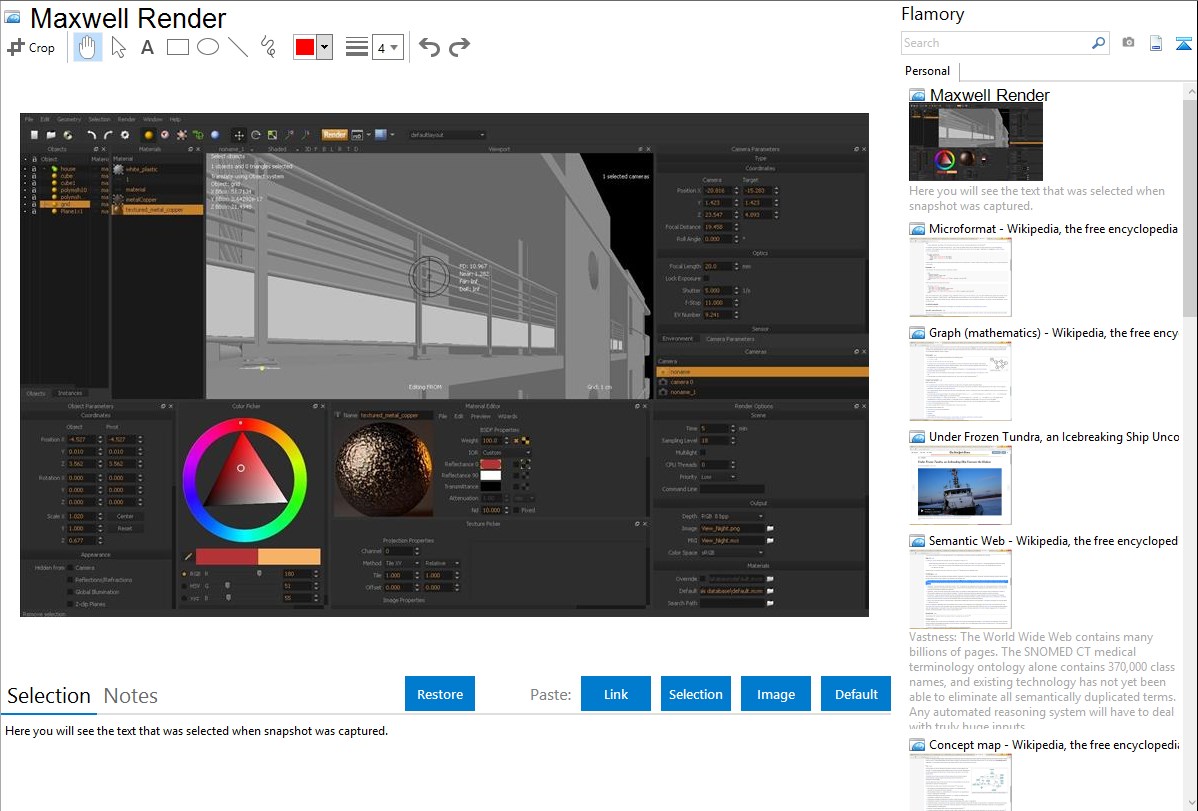Capture a snapshot with the camera icon
Viewport: 1198px width, 811px height.
[x=1128, y=43]
